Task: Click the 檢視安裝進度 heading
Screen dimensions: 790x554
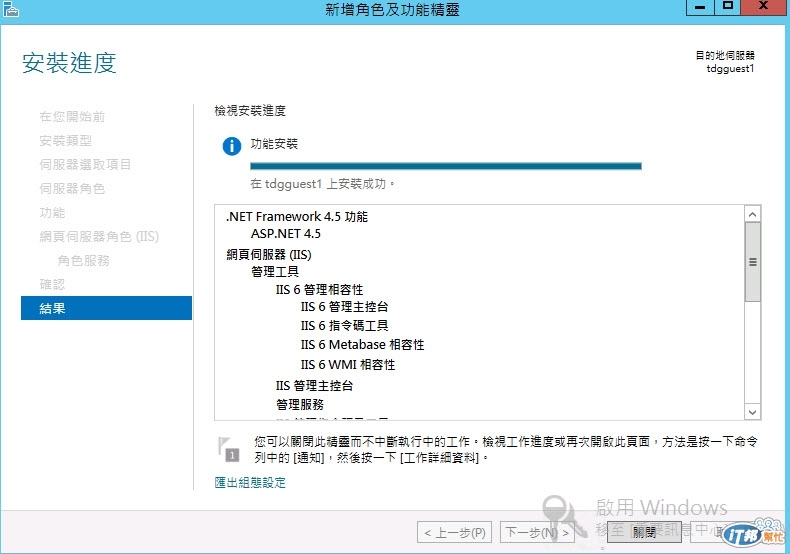Action: pos(250,110)
